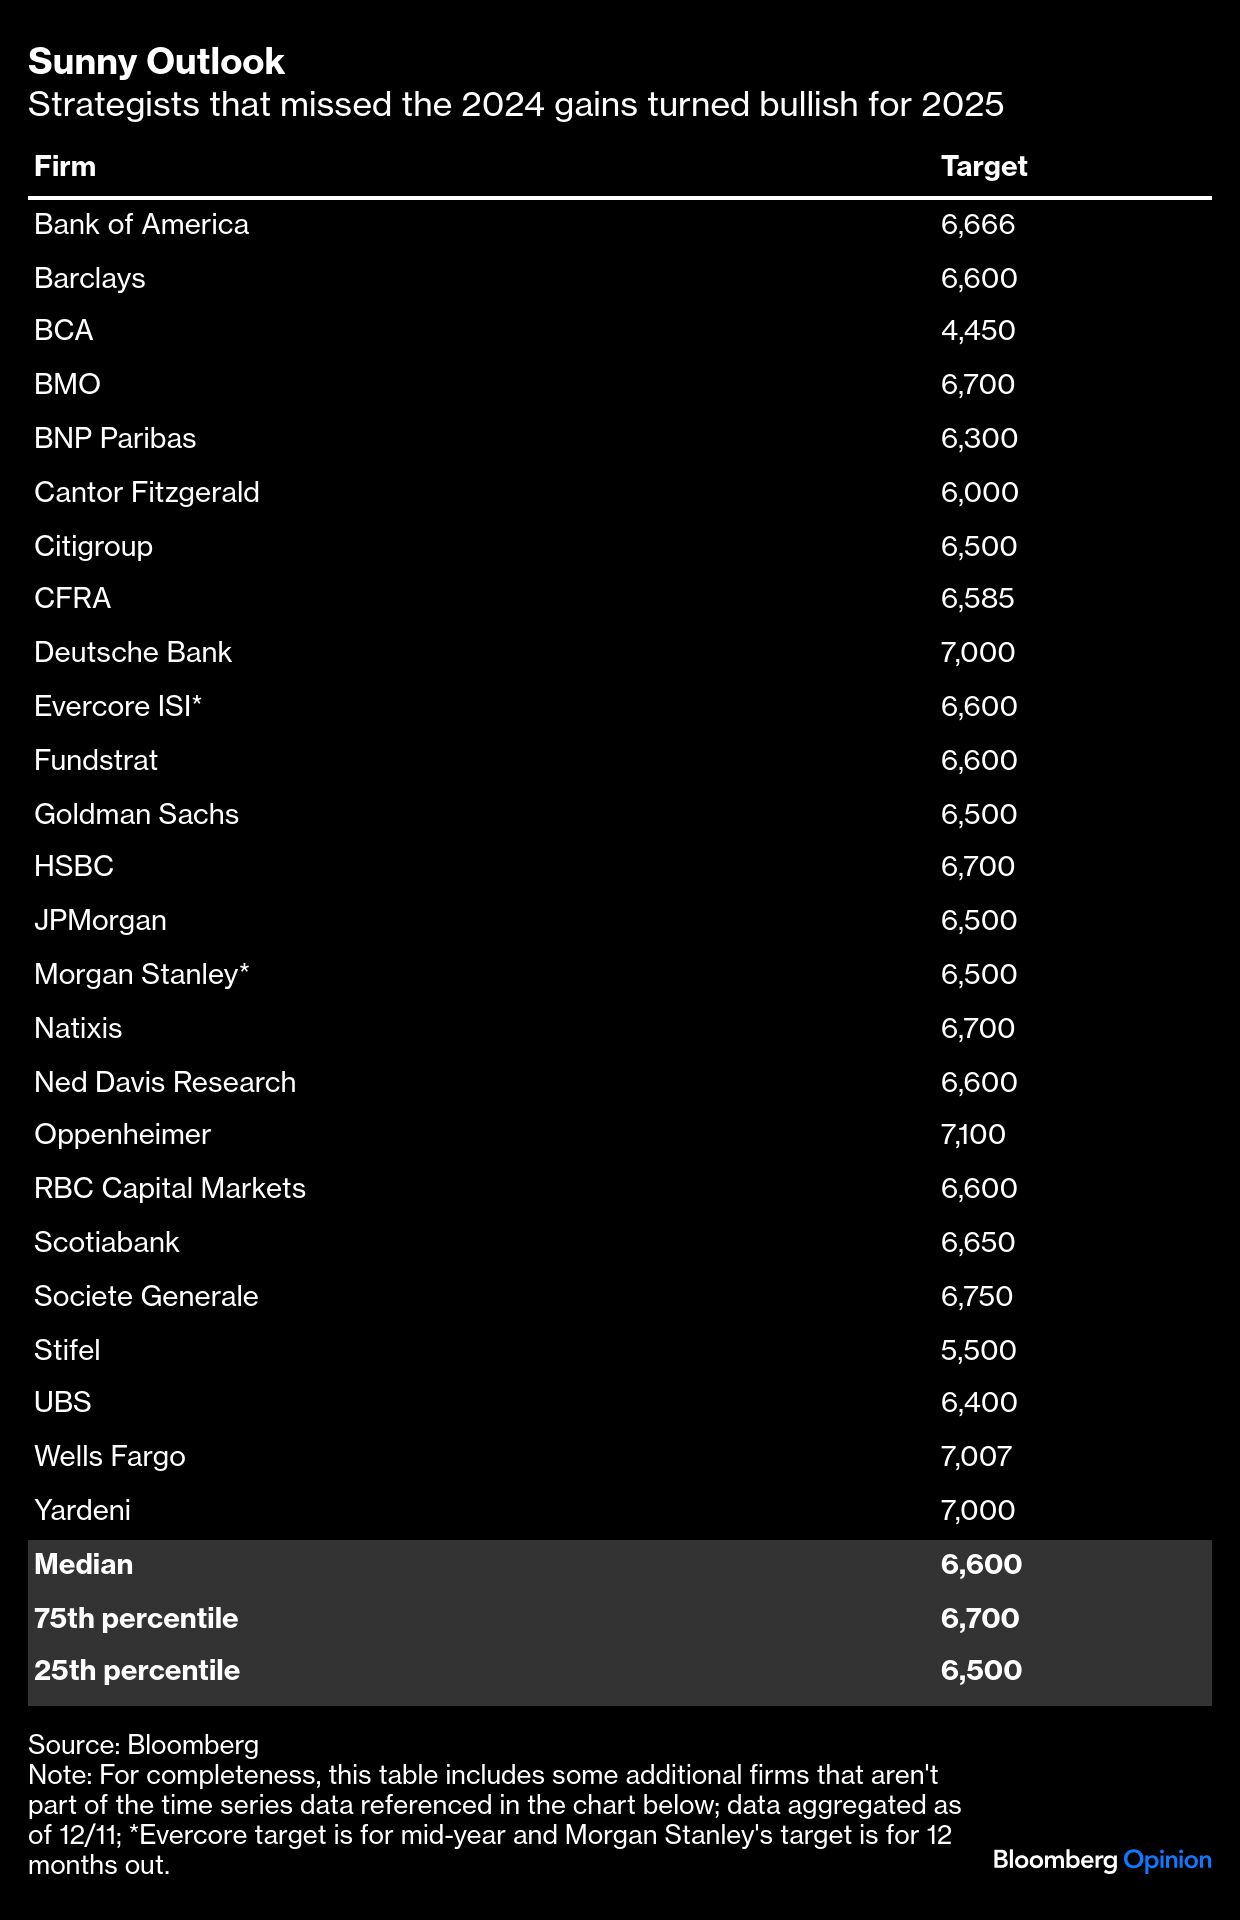Click the Firm column header
Viewport: 1240px width, 1920px height.
point(65,166)
